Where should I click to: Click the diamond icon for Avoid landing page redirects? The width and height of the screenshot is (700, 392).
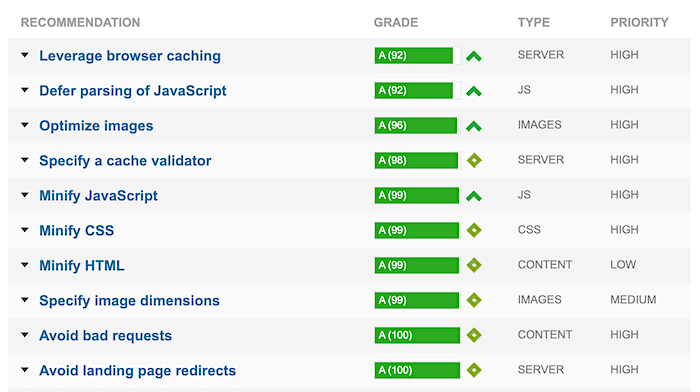click(474, 370)
